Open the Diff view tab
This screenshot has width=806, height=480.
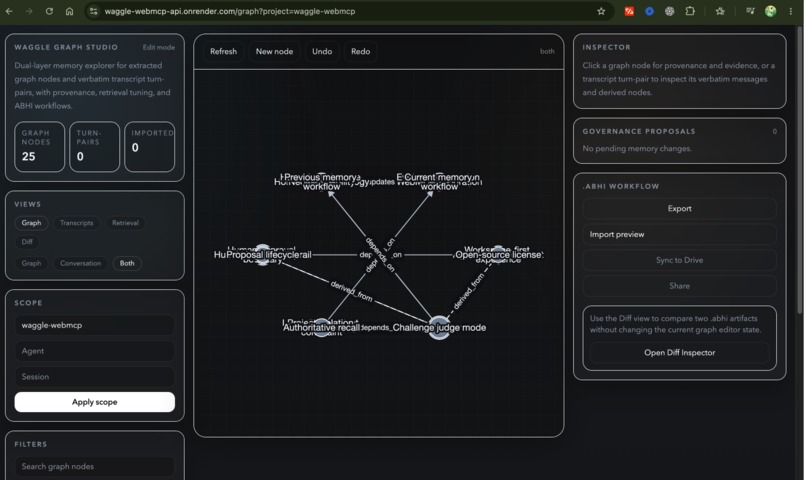(27, 242)
